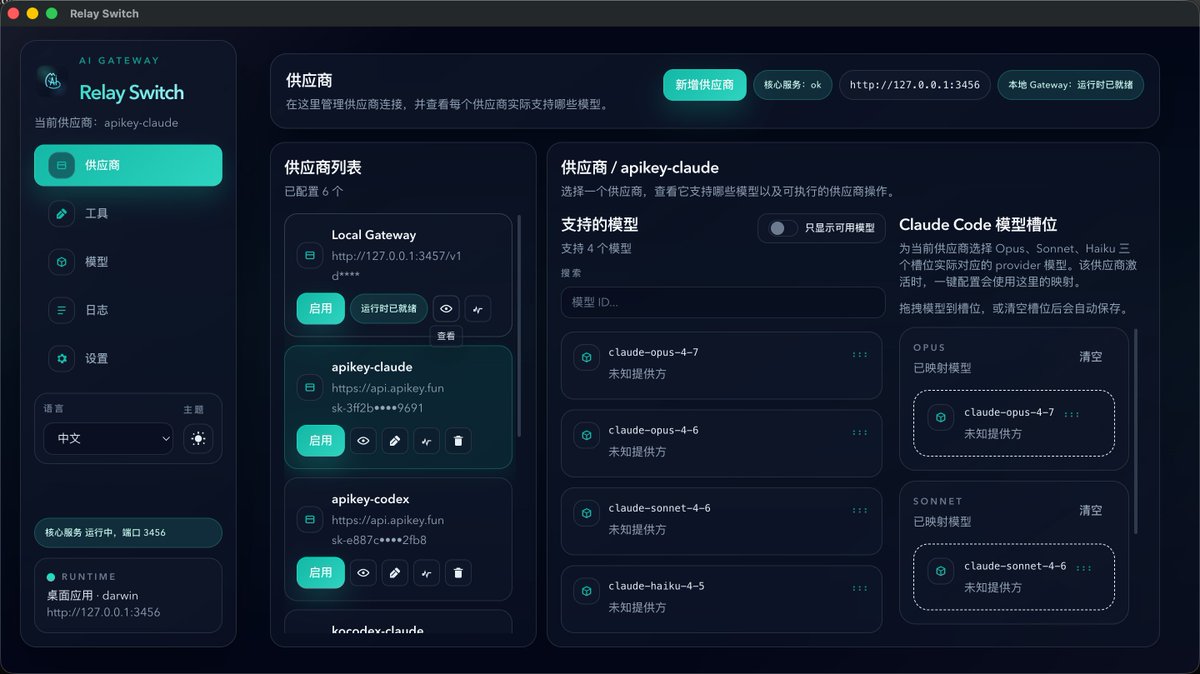Viewport: 1200px width, 674px height.
Task: Click drag handle in the SONNET slot
Action: point(1084,568)
